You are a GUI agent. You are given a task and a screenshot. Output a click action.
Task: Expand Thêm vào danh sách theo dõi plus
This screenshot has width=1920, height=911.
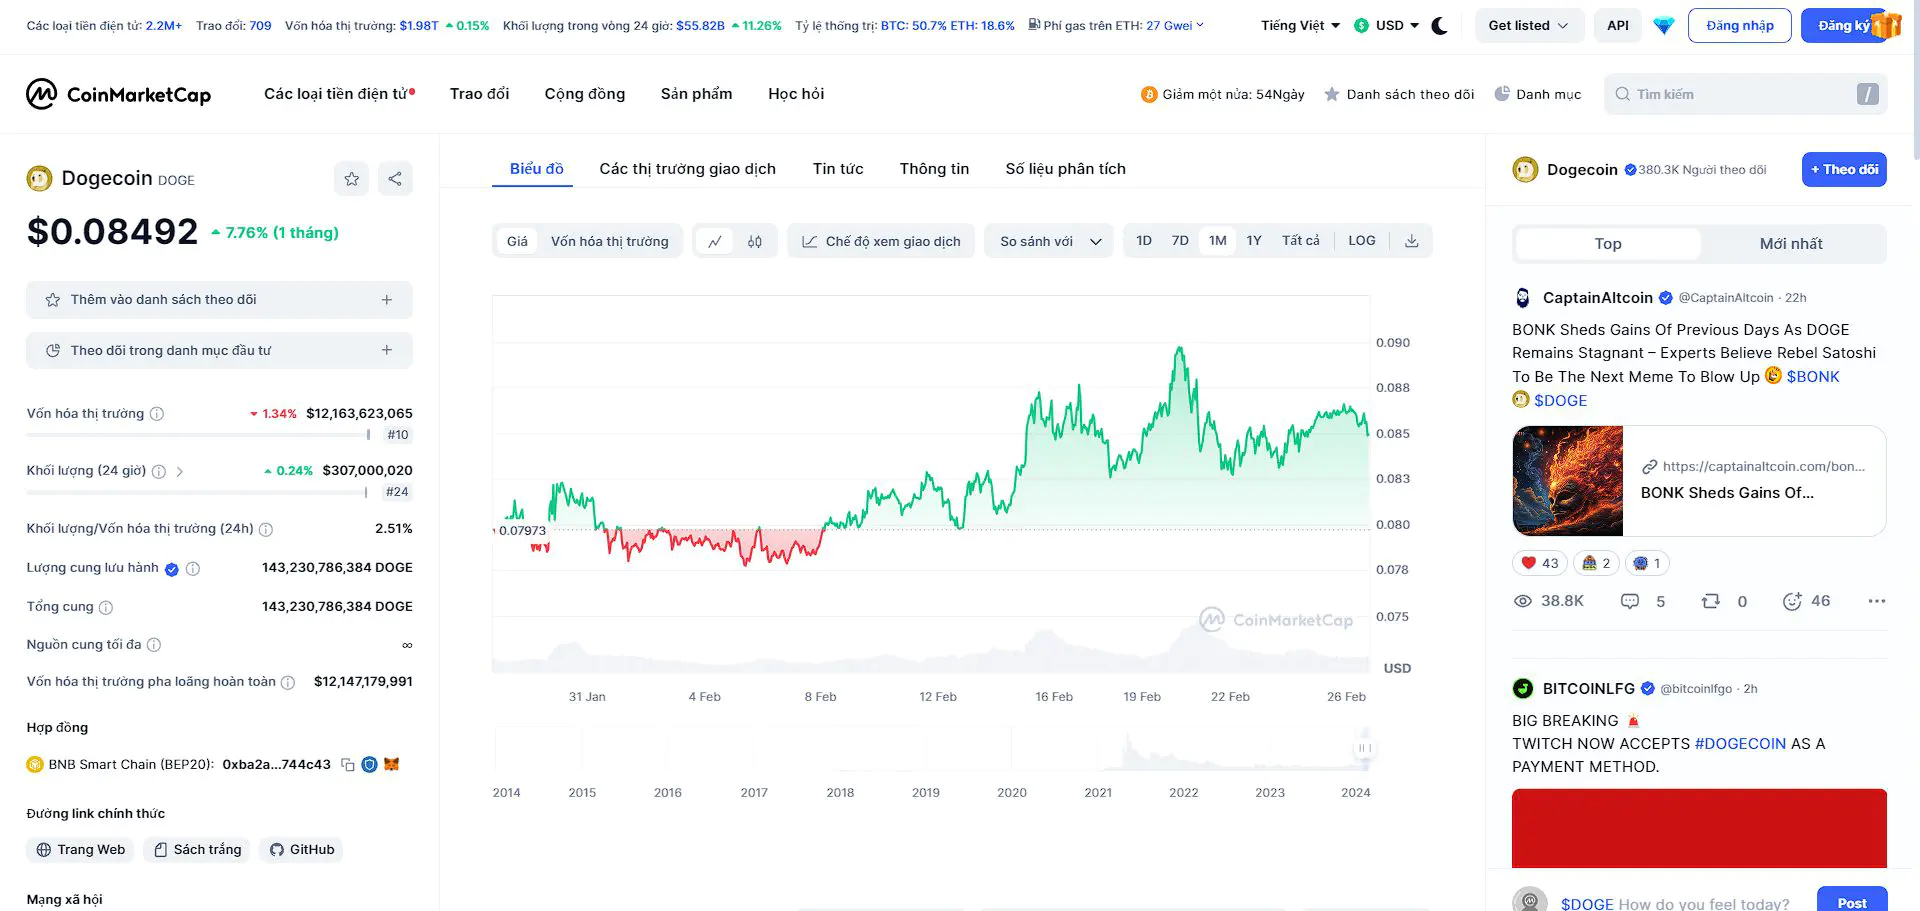387,300
